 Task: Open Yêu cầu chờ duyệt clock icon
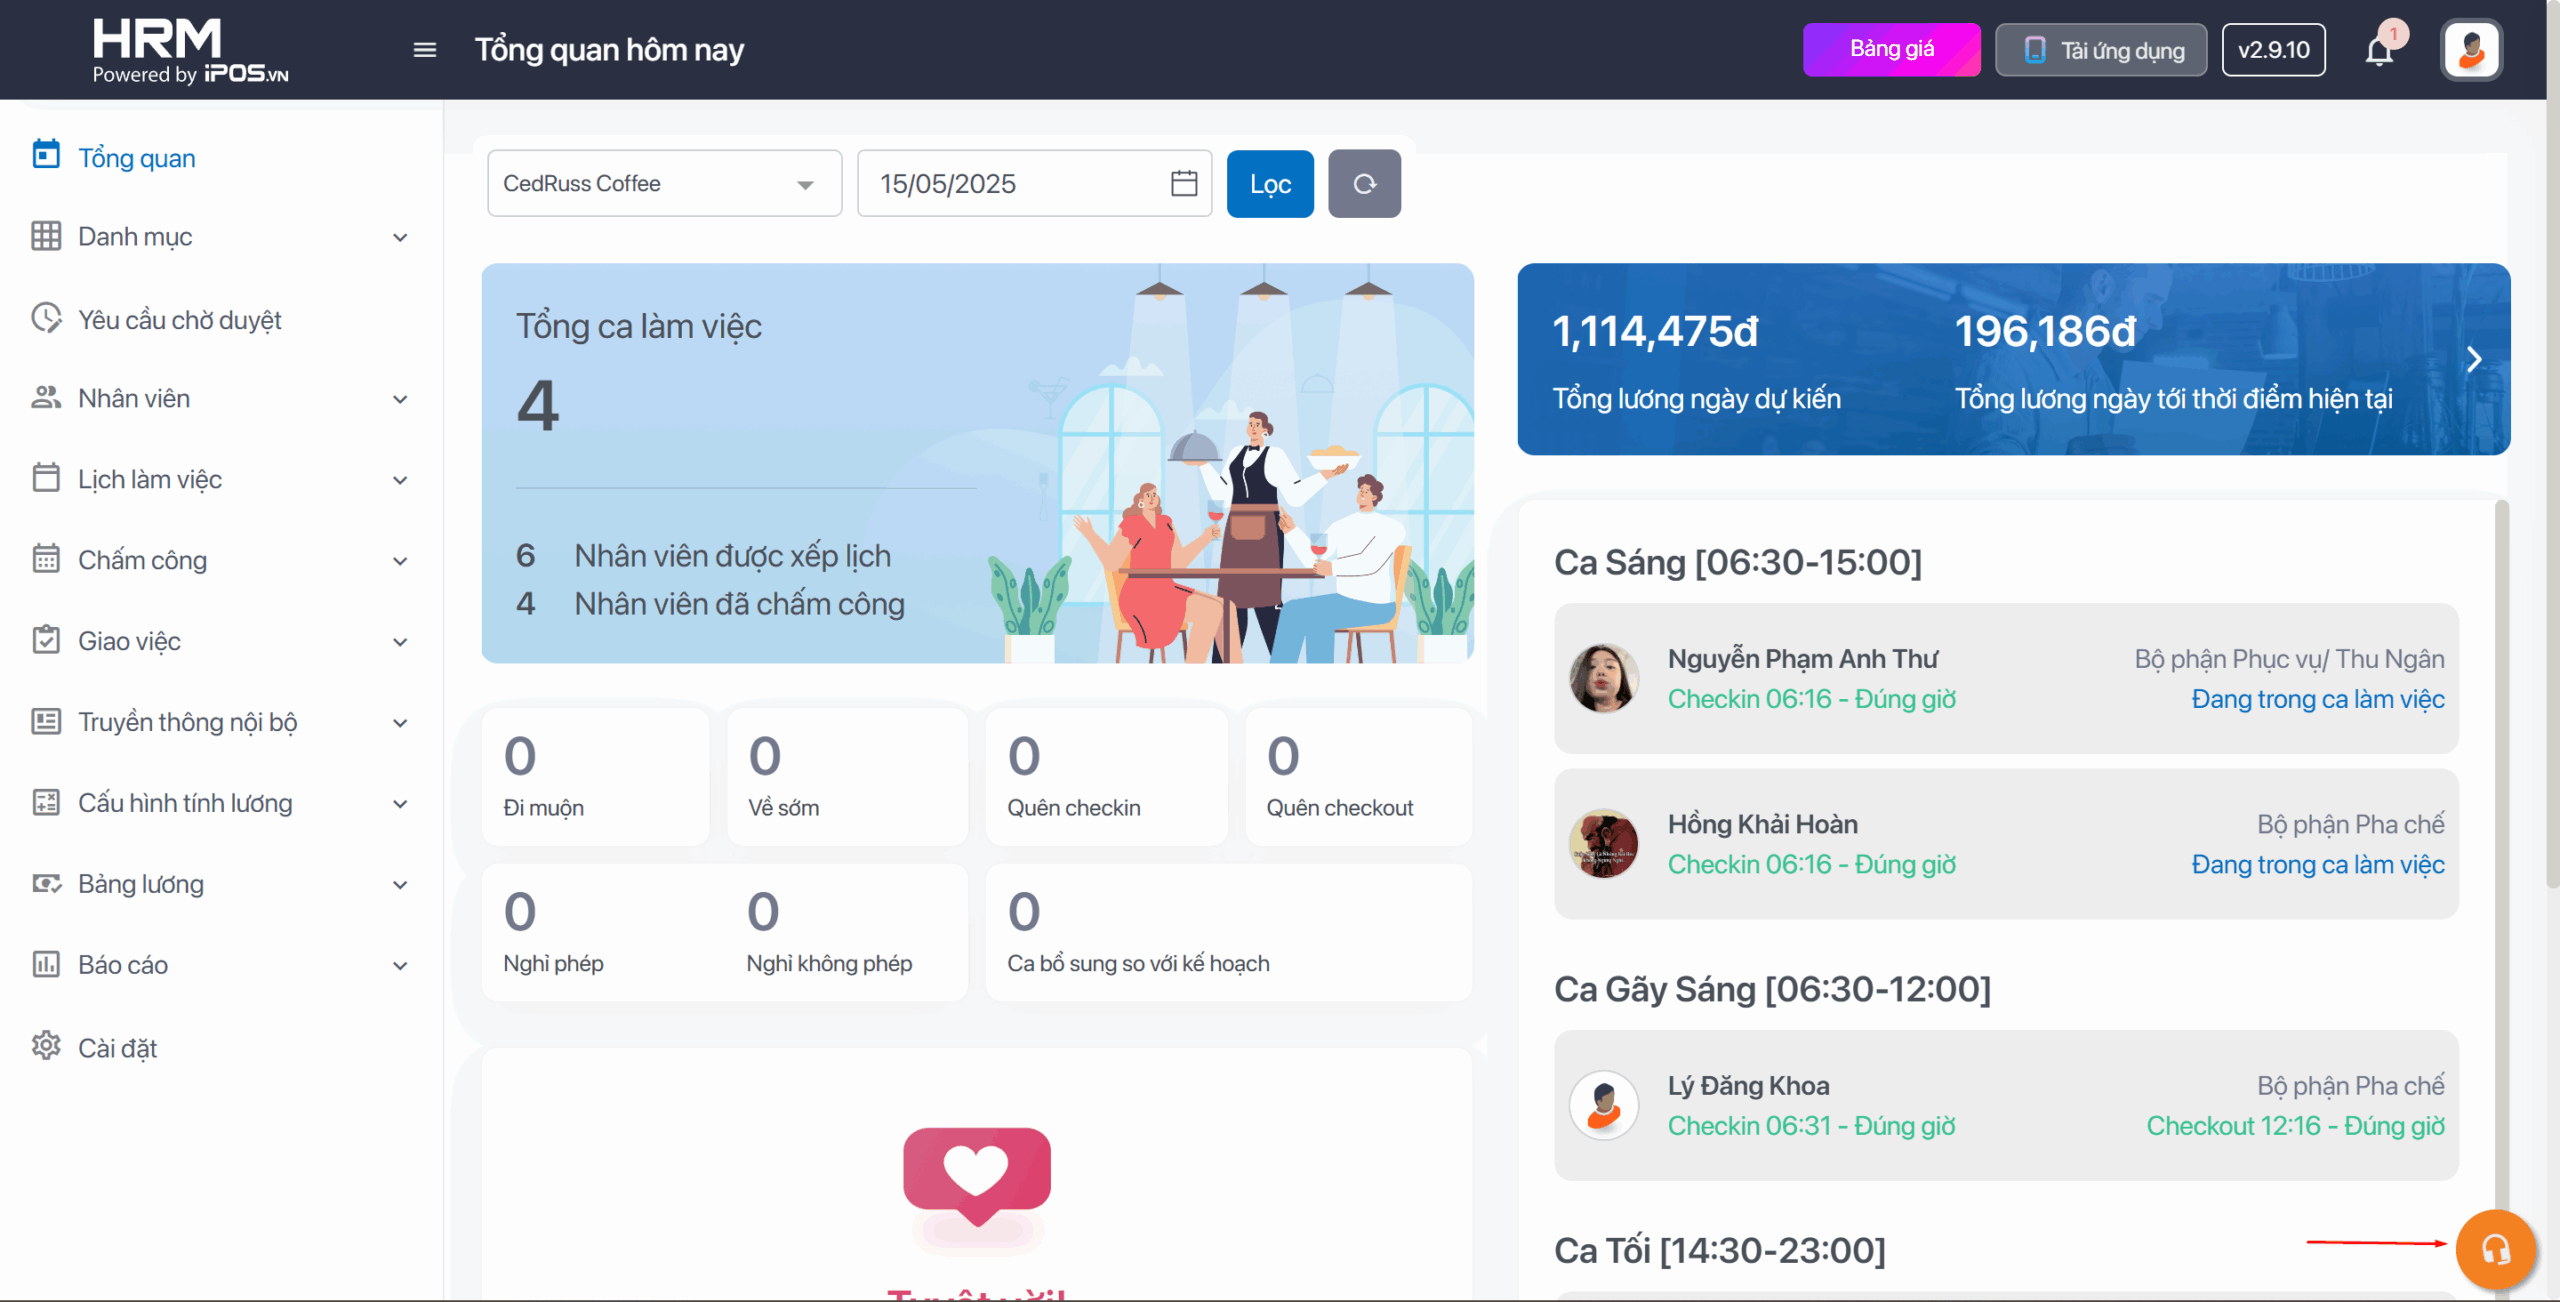(x=46, y=319)
